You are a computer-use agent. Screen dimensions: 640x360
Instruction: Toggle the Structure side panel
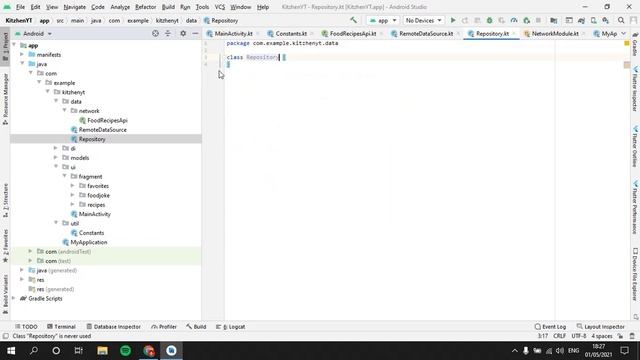coord(5,200)
